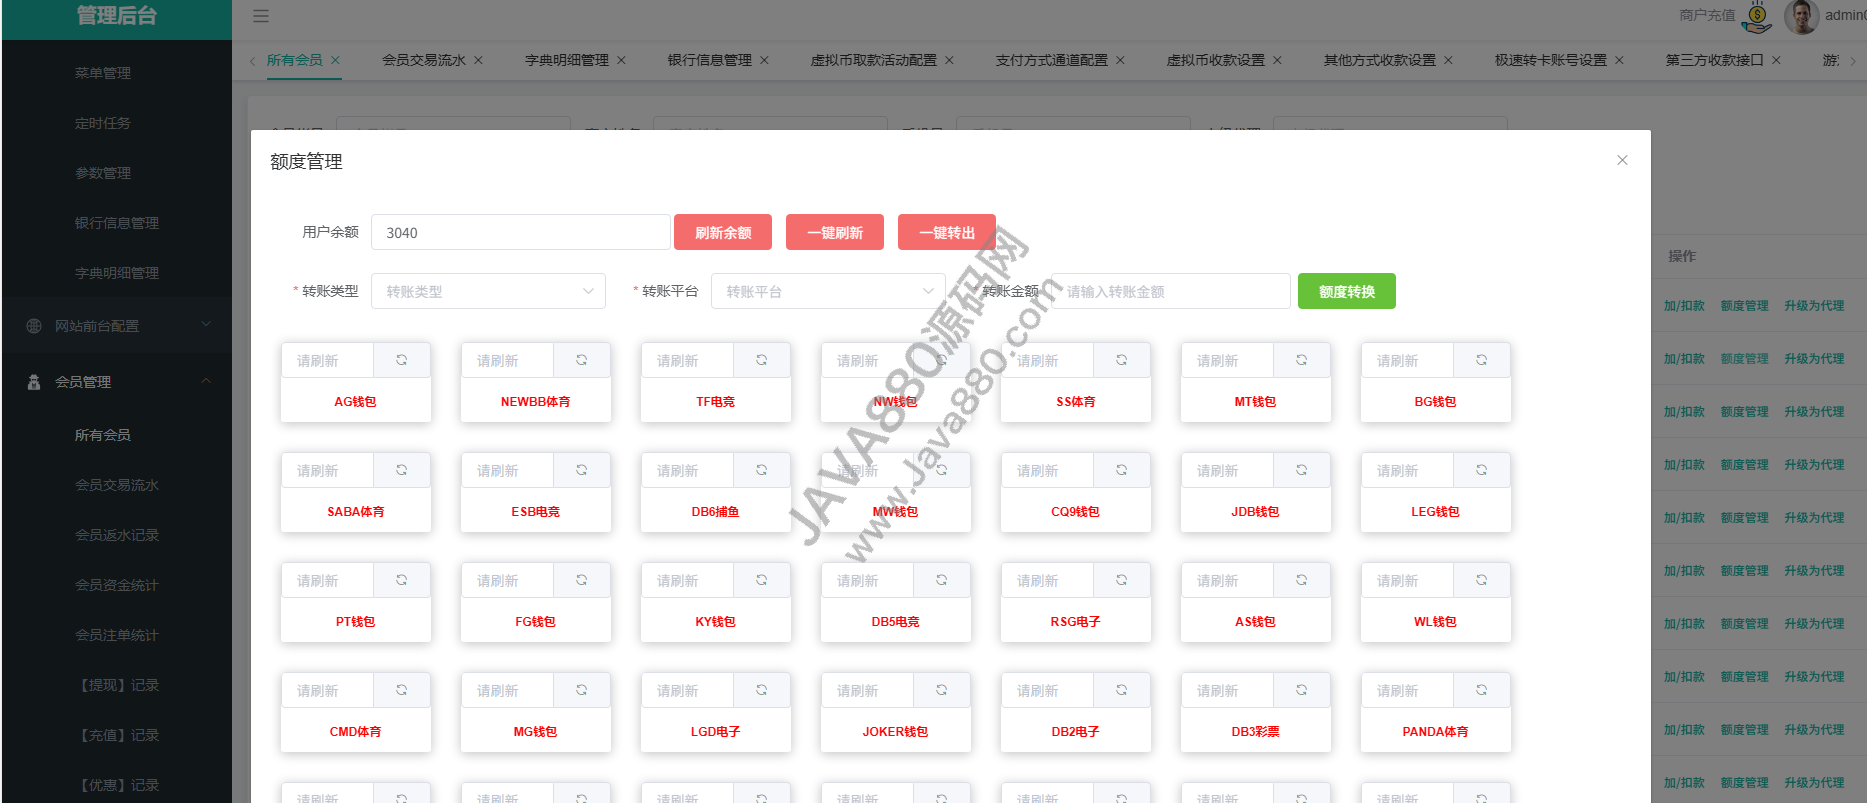The image size is (1867, 803).
Task: Click the 商户充值 money bag icon
Action: pos(1757,16)
